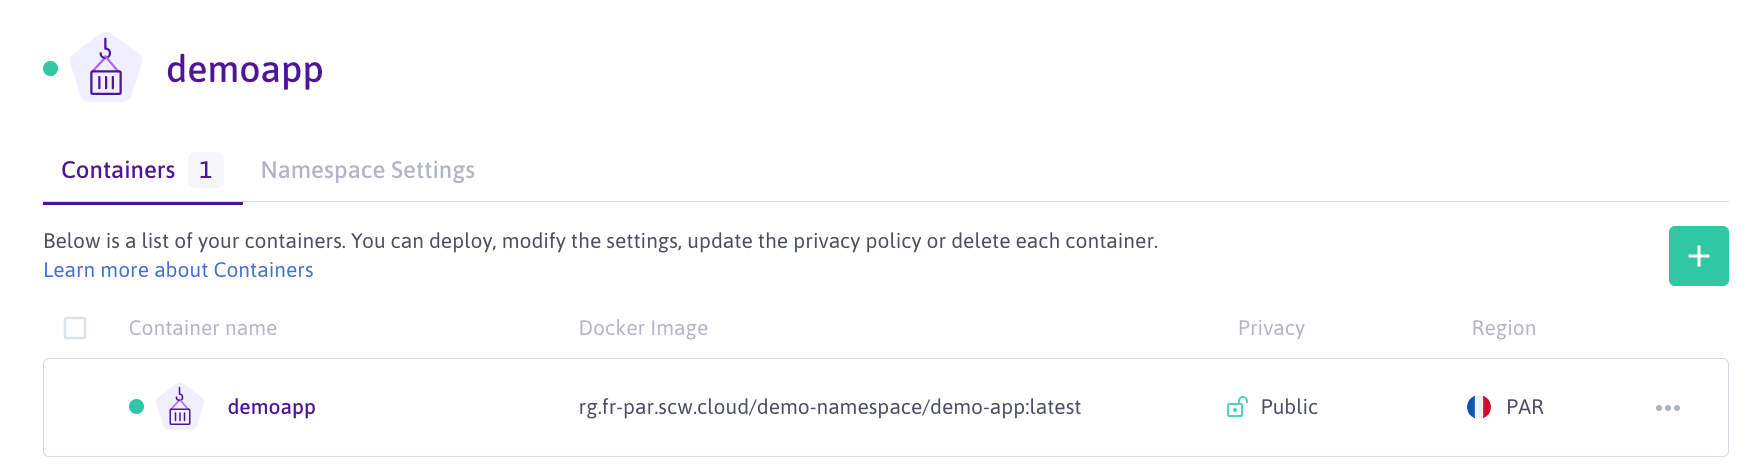Click the green status dot in the demoapp row

pos(137,407)
